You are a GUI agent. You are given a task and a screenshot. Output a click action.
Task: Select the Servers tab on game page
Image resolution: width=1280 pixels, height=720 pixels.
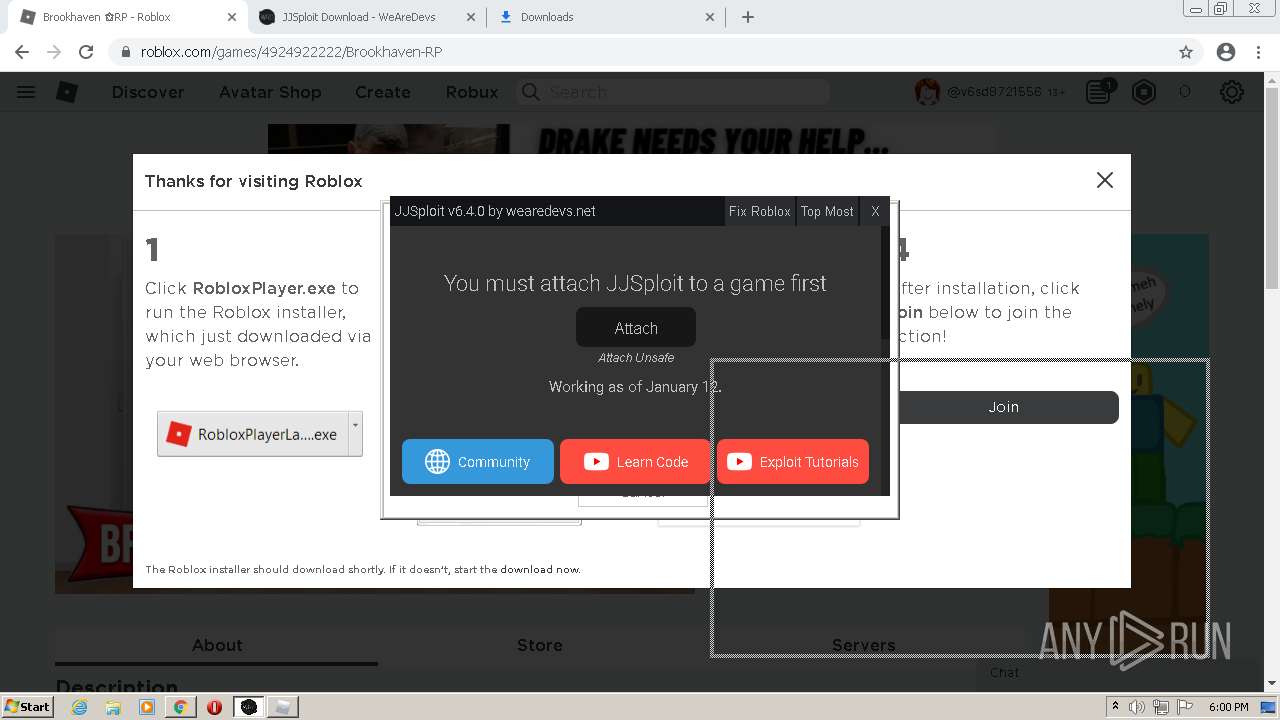[864, 645]
